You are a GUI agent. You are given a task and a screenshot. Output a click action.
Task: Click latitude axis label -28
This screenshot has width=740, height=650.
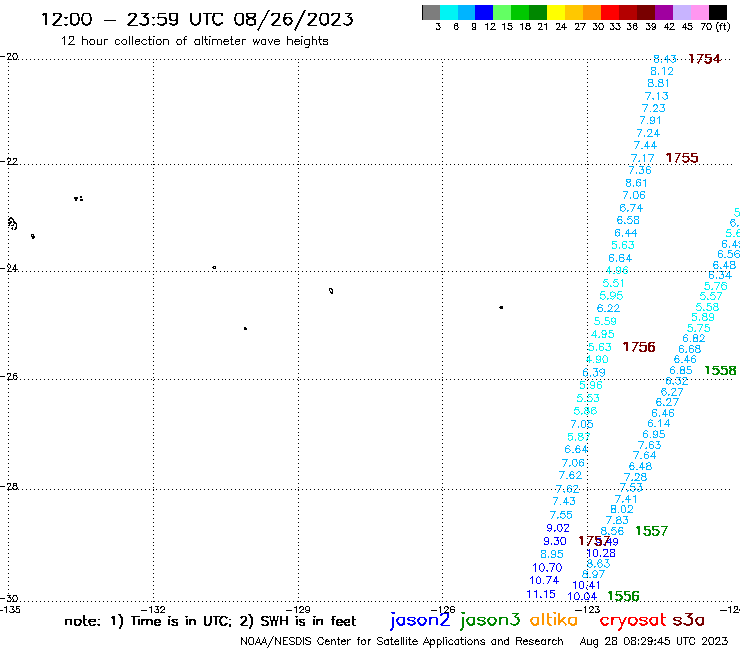click(9, 486)
